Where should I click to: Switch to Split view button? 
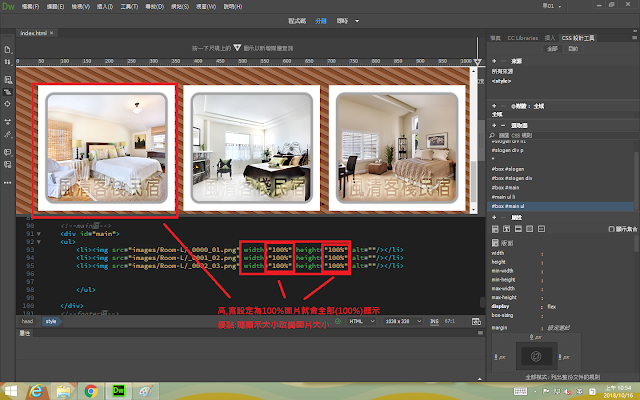pos(321,21)
